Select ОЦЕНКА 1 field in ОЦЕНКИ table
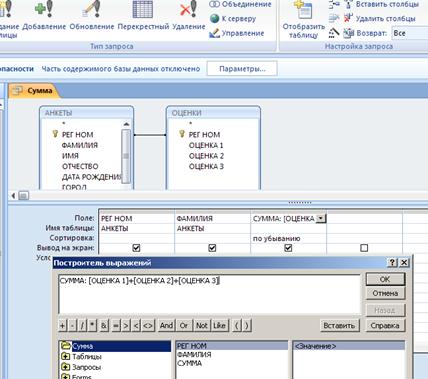Image resolution: width=428 pixels, height=379 pixels. [206, 145]
